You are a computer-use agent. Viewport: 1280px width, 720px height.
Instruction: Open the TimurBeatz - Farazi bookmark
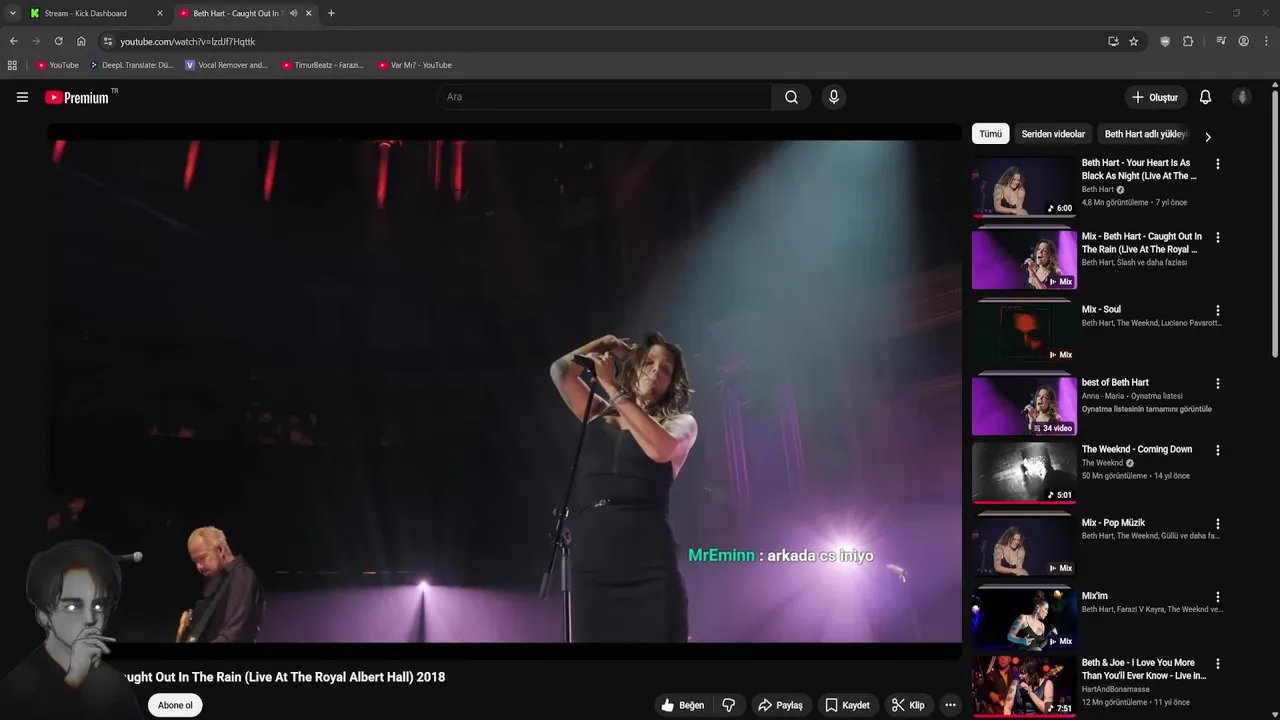coord(322,65)
